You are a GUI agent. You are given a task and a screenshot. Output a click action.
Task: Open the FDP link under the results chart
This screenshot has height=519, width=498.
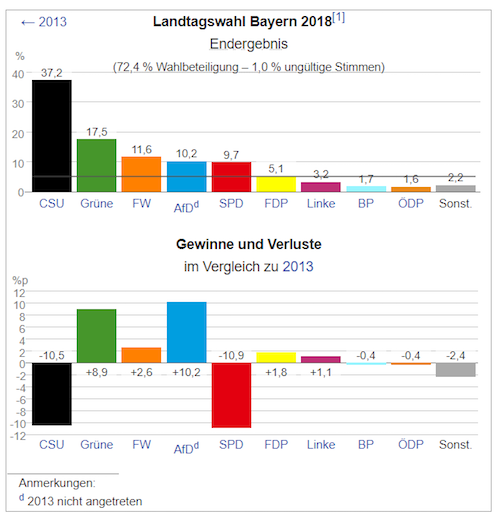pyautogui.click(x=276, y=203)
